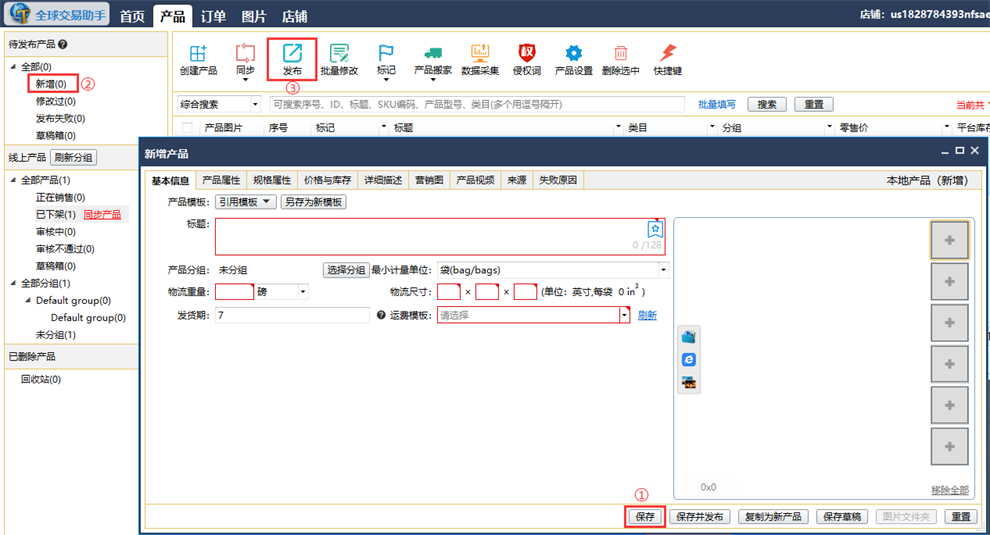Click the 另存为新模板 button
The width and height of the screenshot is (990, 535).
click(313, 202)
